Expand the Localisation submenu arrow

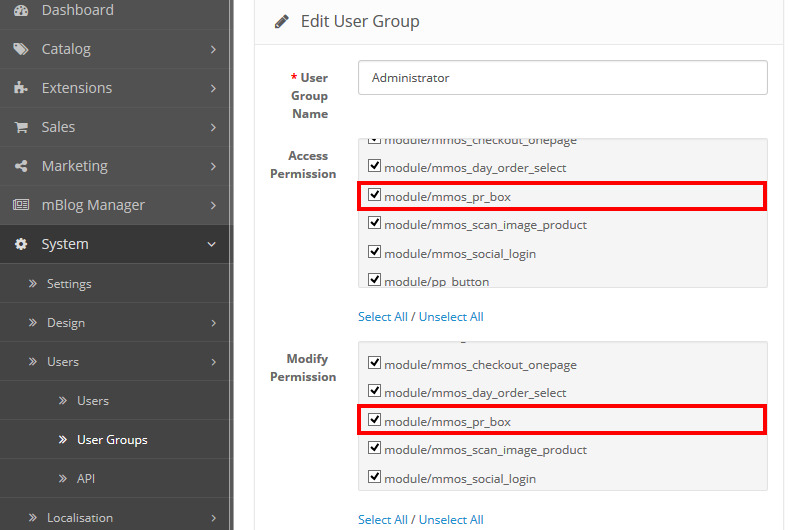pos(213,518)
